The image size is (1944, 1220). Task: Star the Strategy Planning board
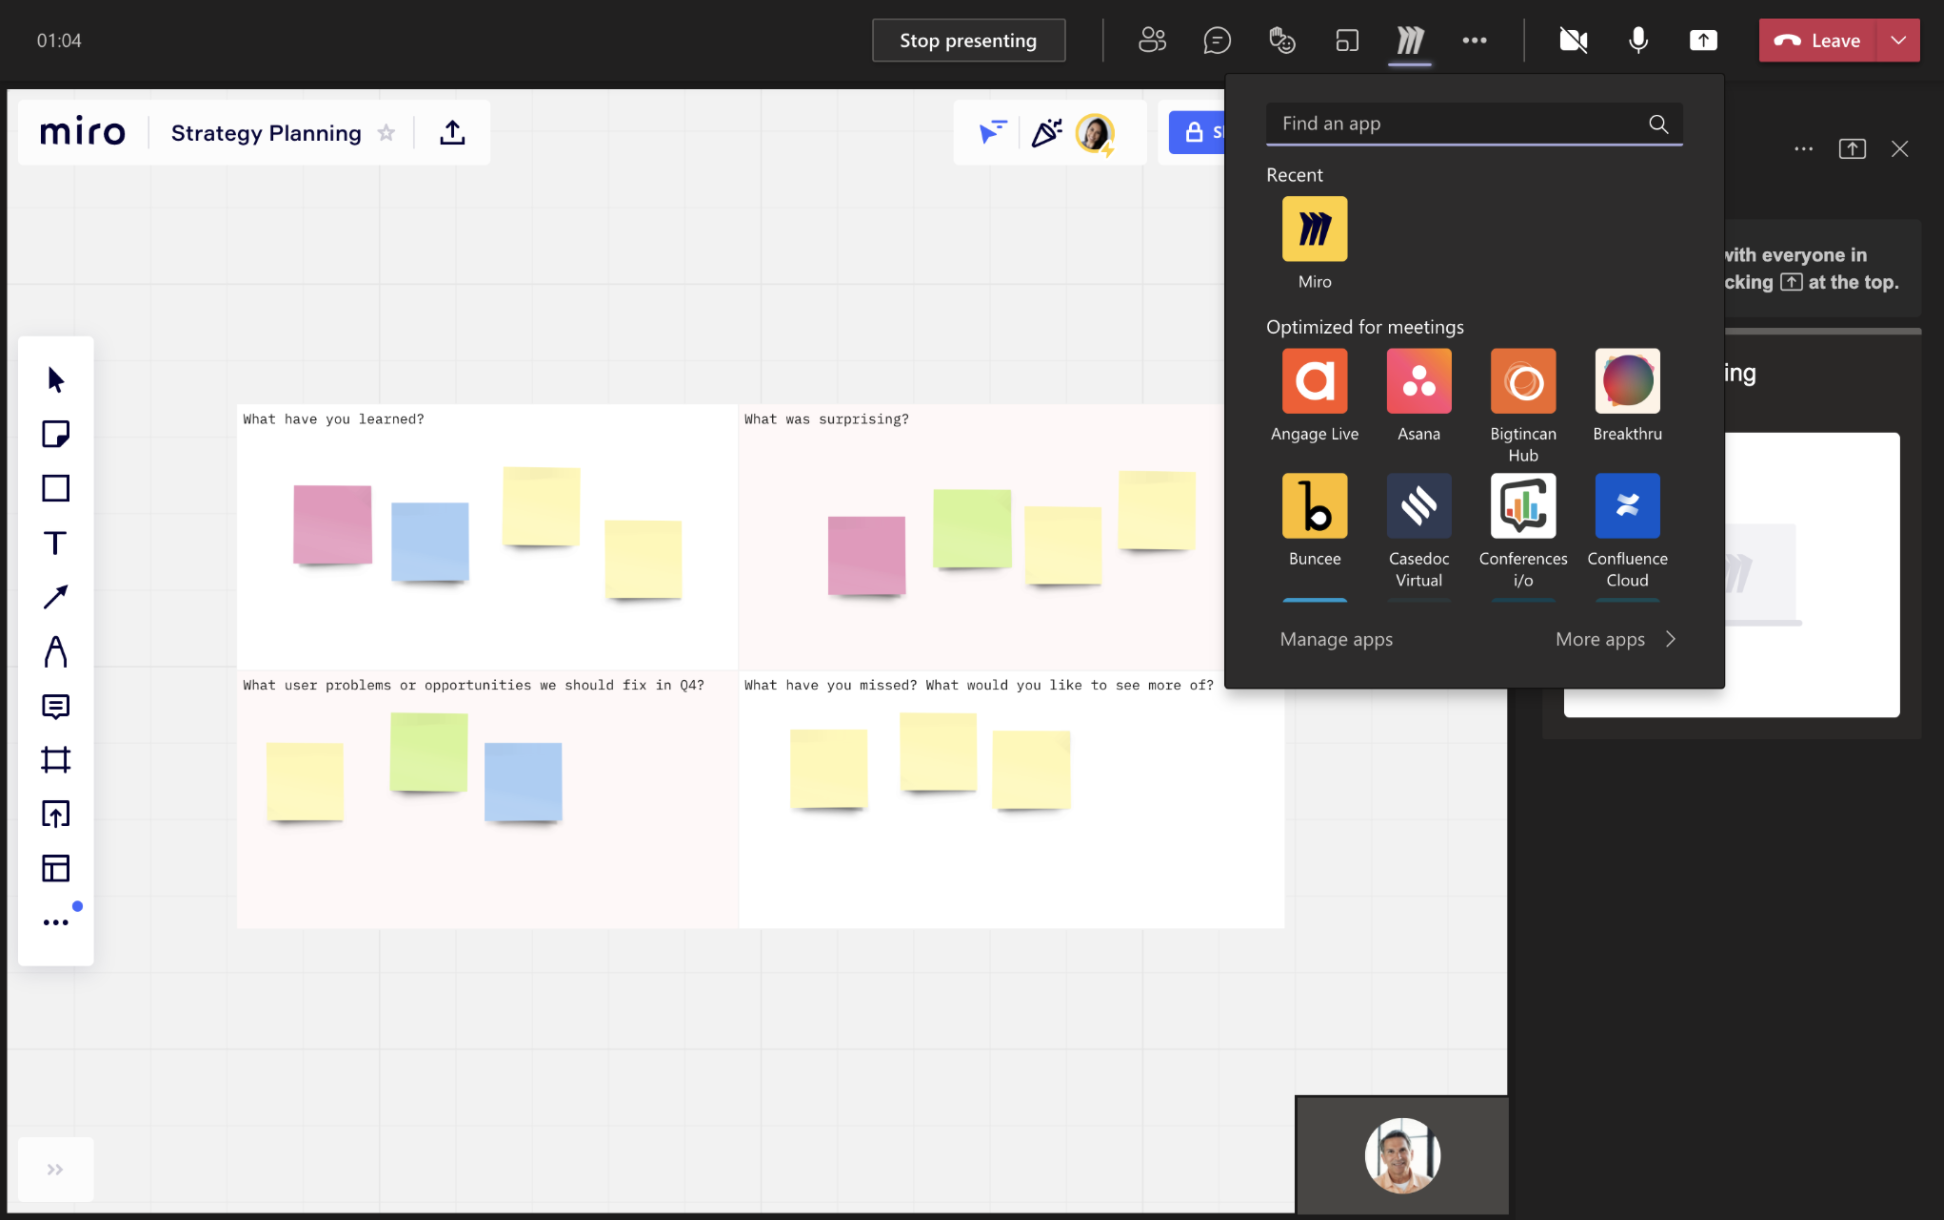[x=386, y=133]
